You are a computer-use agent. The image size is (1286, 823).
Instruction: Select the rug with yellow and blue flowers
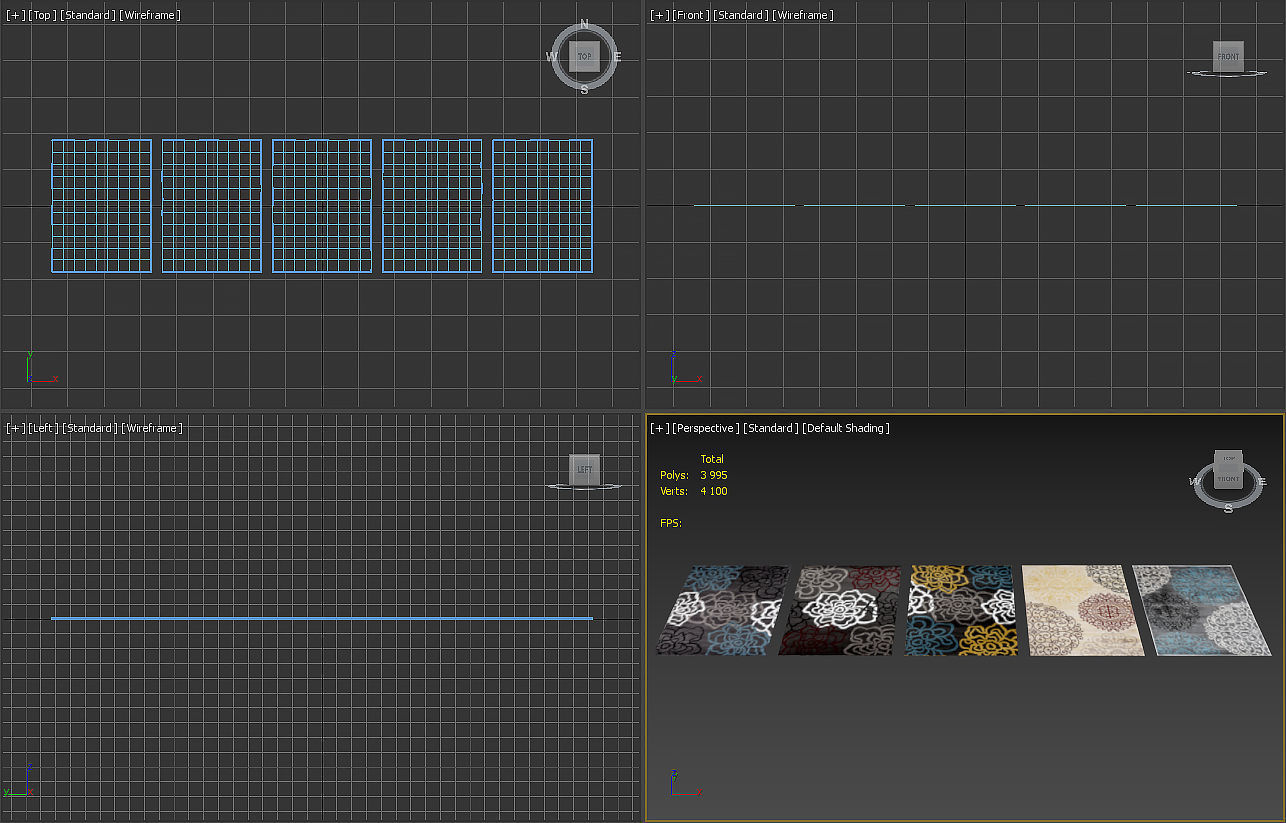[962, 610]
